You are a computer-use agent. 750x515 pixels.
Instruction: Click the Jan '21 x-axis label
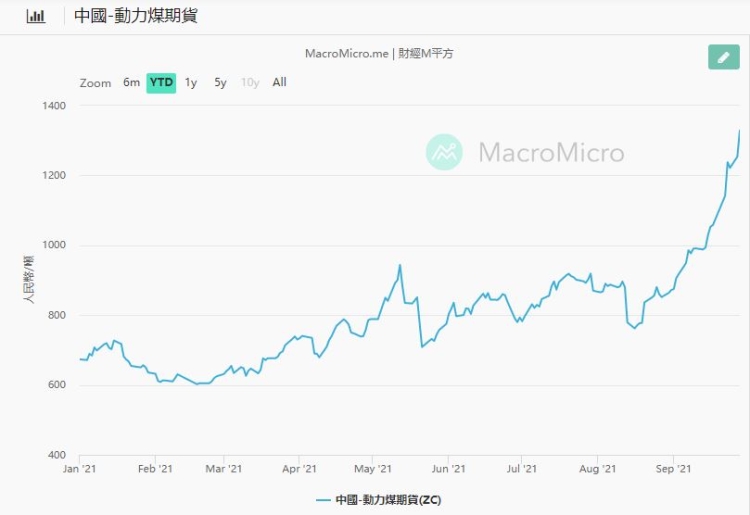coord(79,468)
